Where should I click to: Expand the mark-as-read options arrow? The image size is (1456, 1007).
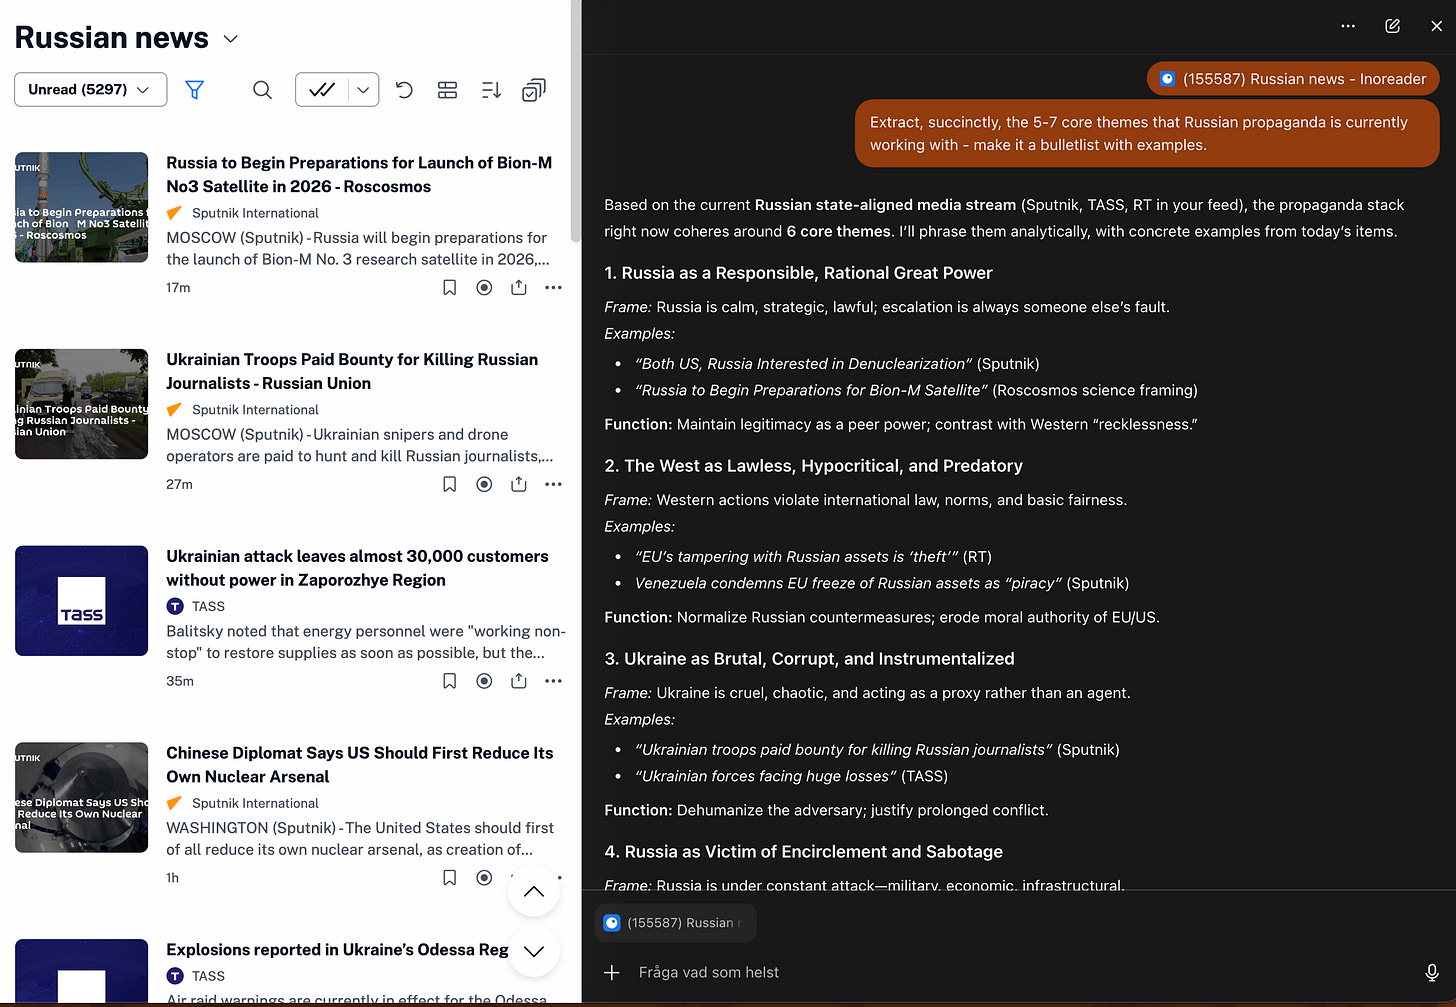pos(363,90)
